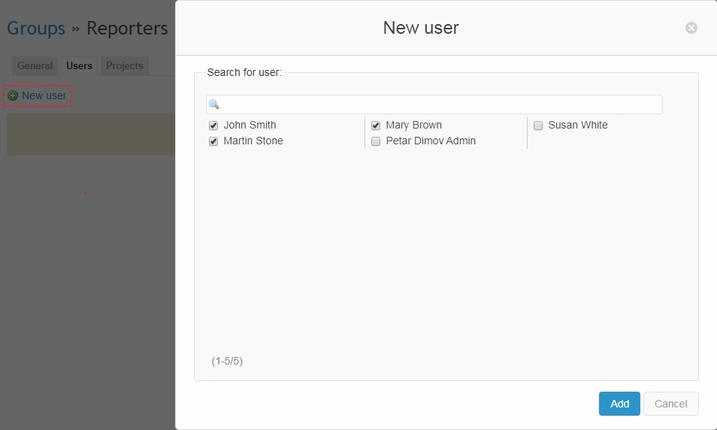
Task: Select the Users tab
Action: (x=79, y=66)
